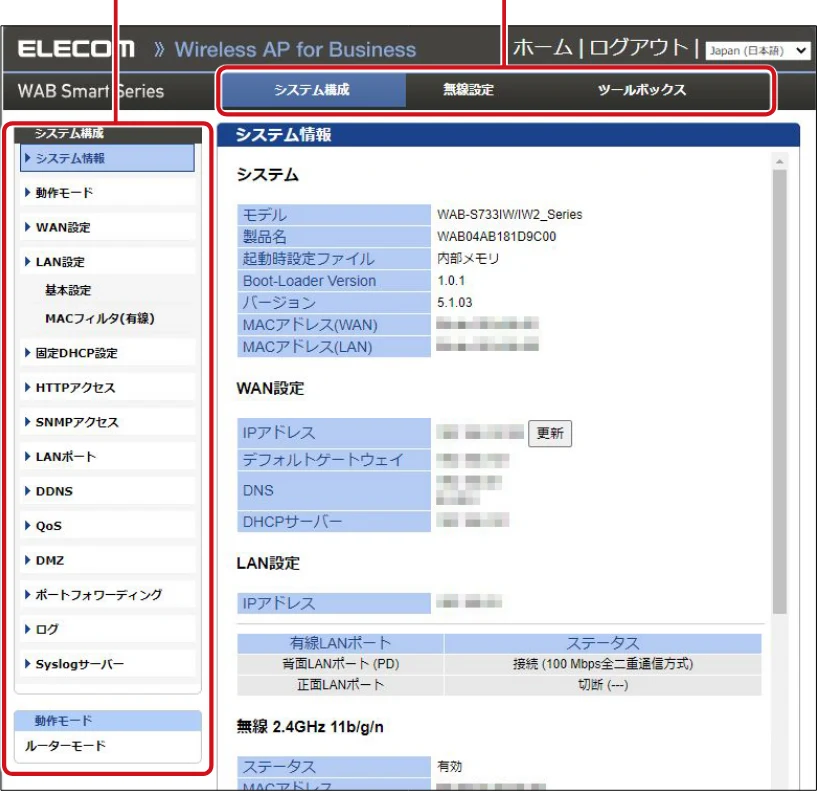
Task: Click the 無線 2.4GHz 11b/g/n heading
Action: click(310, 726)
